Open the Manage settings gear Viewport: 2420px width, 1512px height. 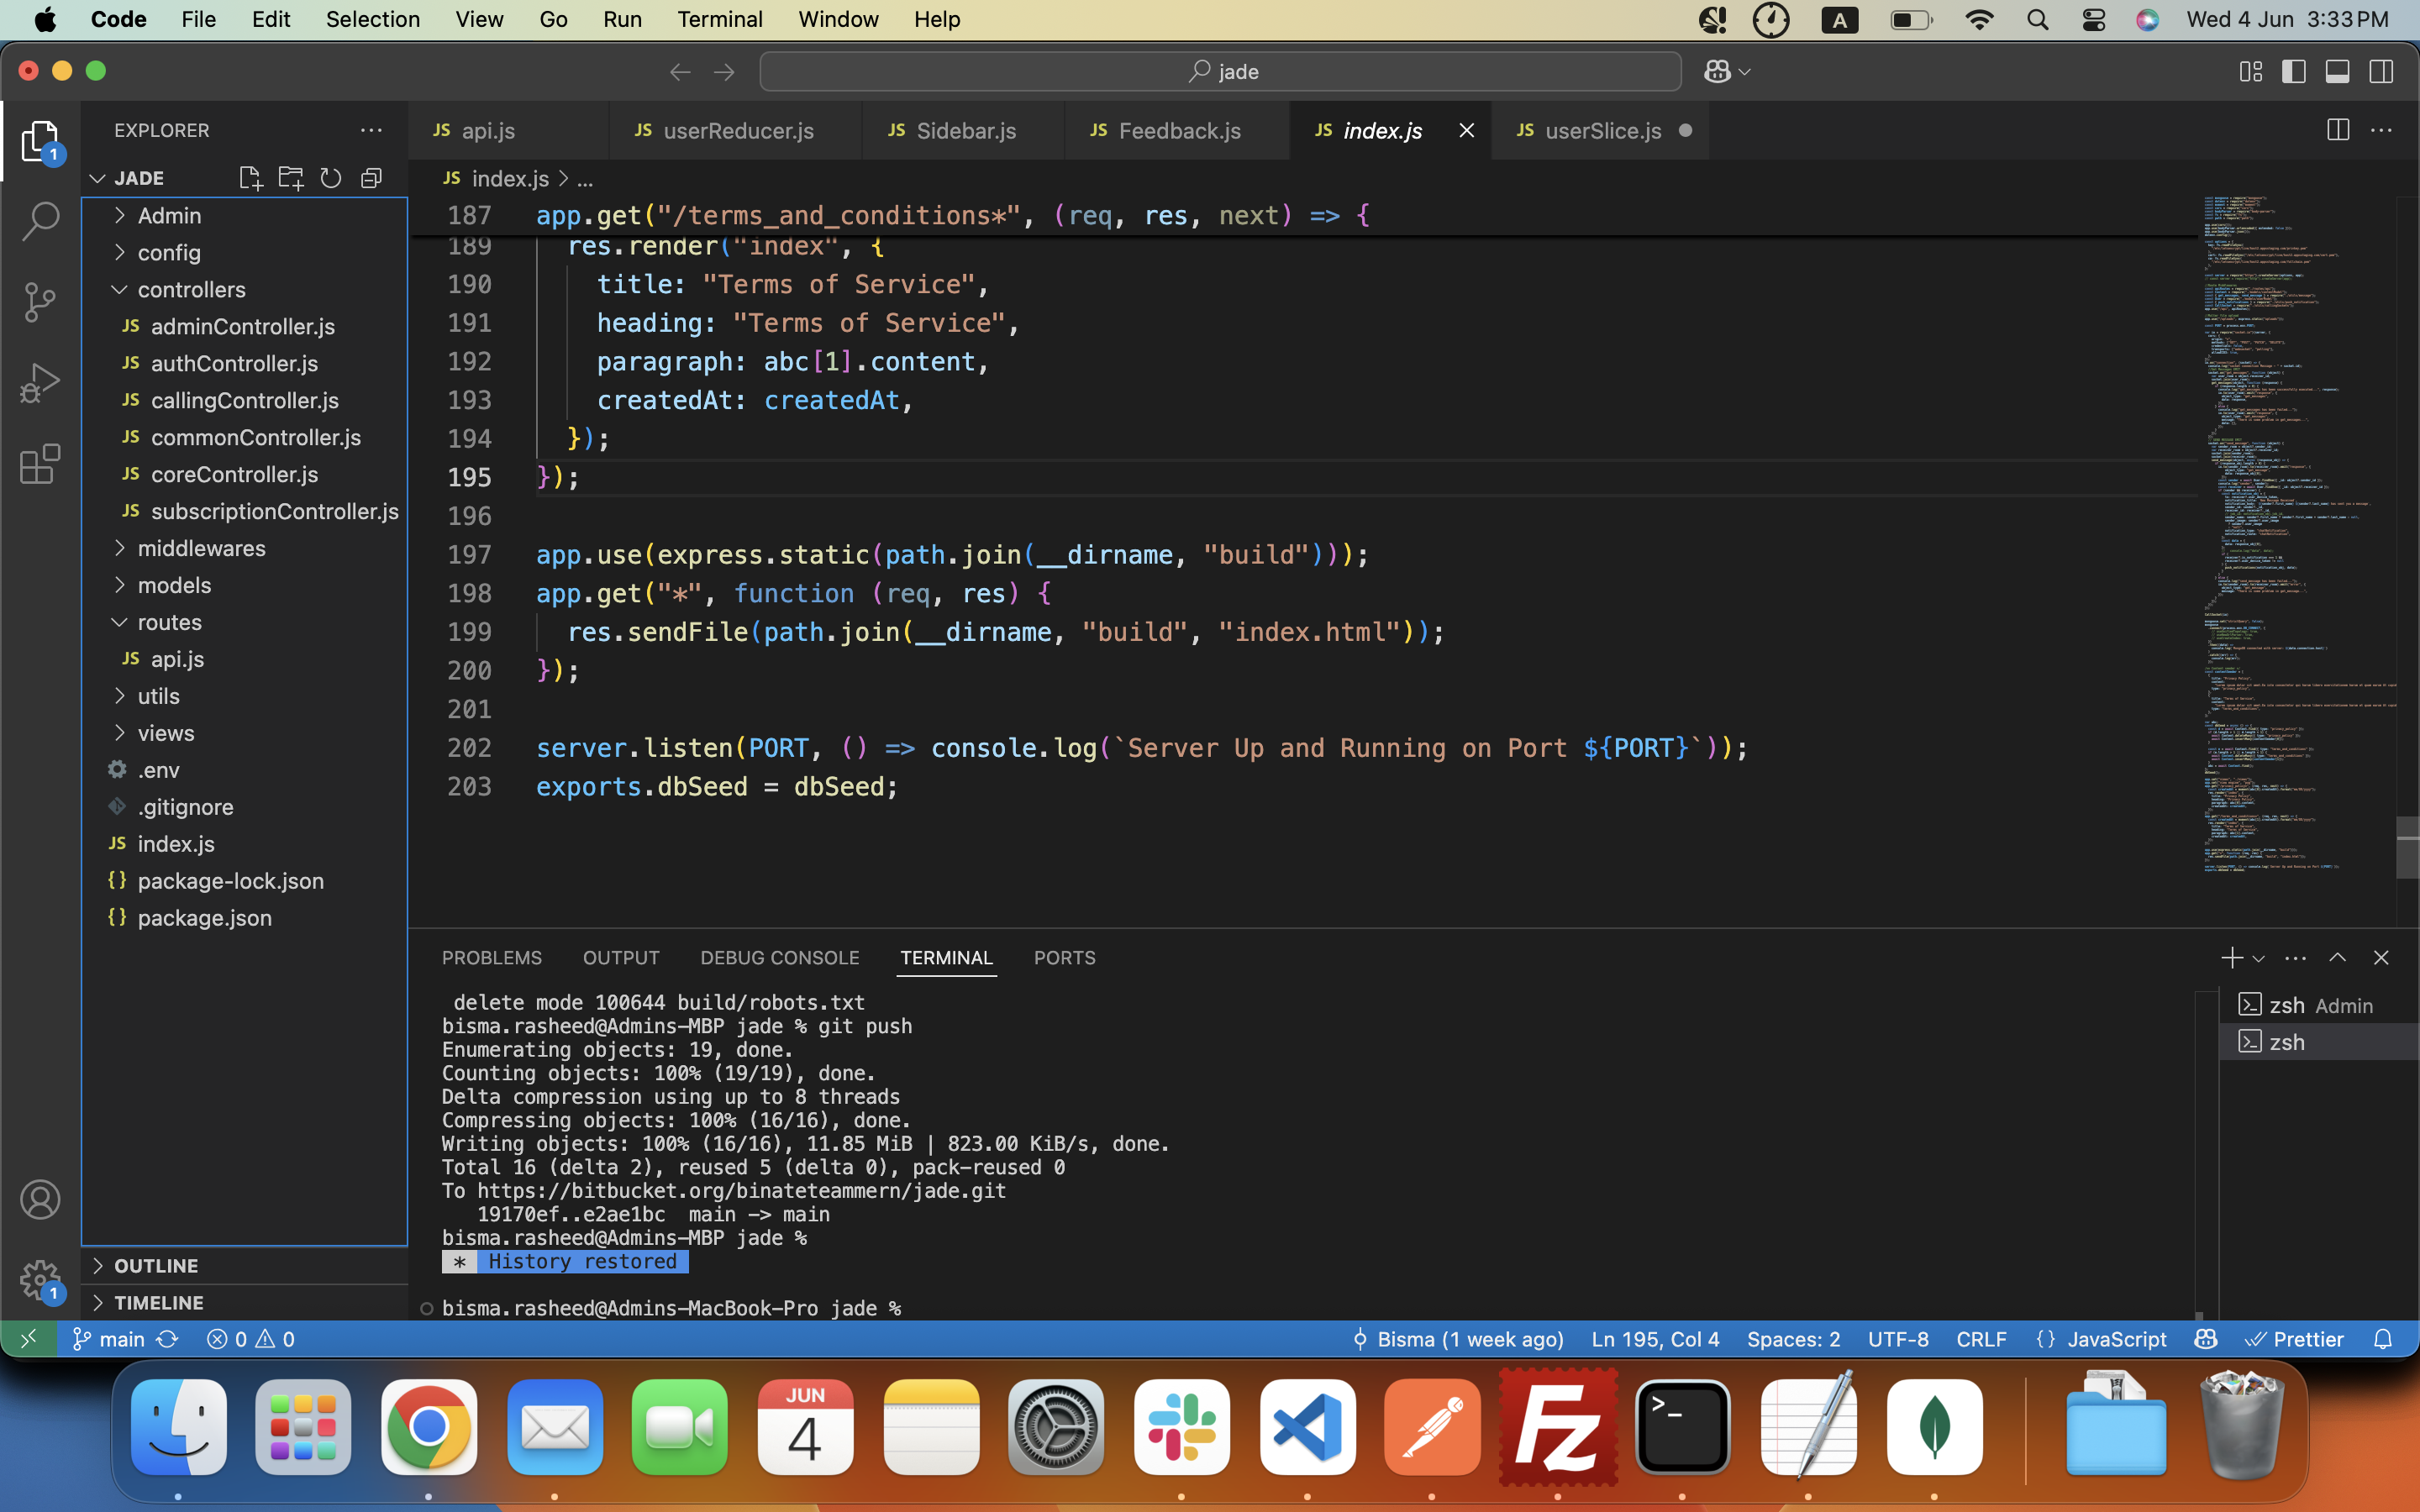point(40,1279)
